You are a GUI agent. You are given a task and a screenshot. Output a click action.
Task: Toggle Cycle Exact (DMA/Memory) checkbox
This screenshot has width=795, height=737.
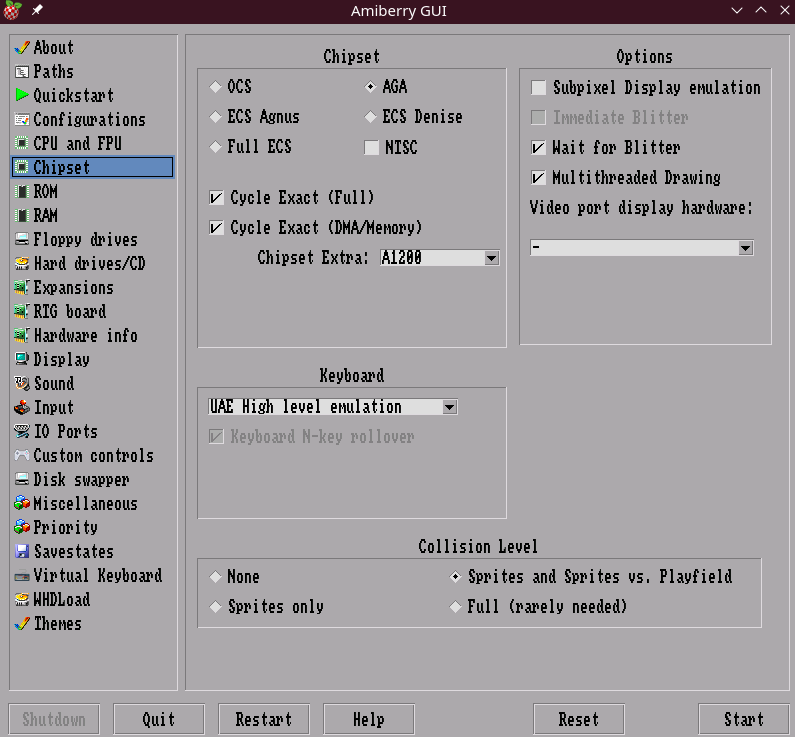[x=216, y=228]
